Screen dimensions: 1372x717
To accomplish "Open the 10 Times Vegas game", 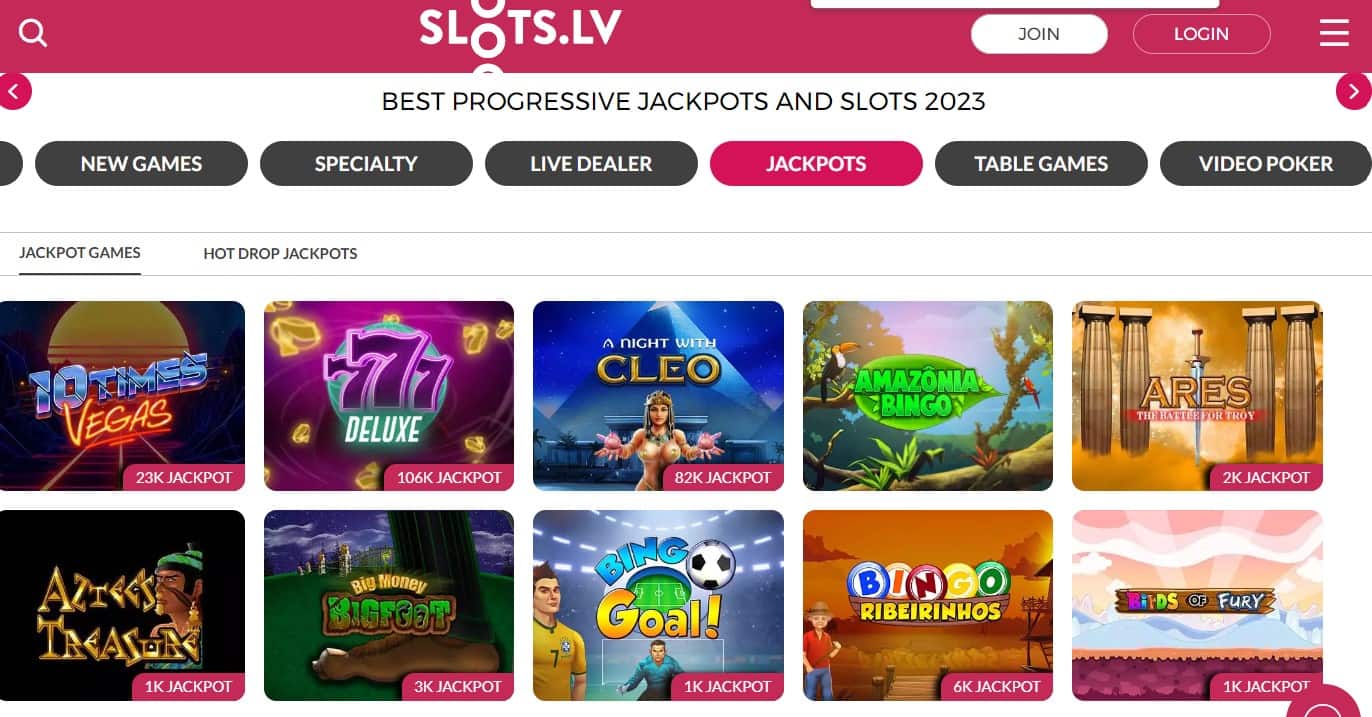I will (122, 396).
